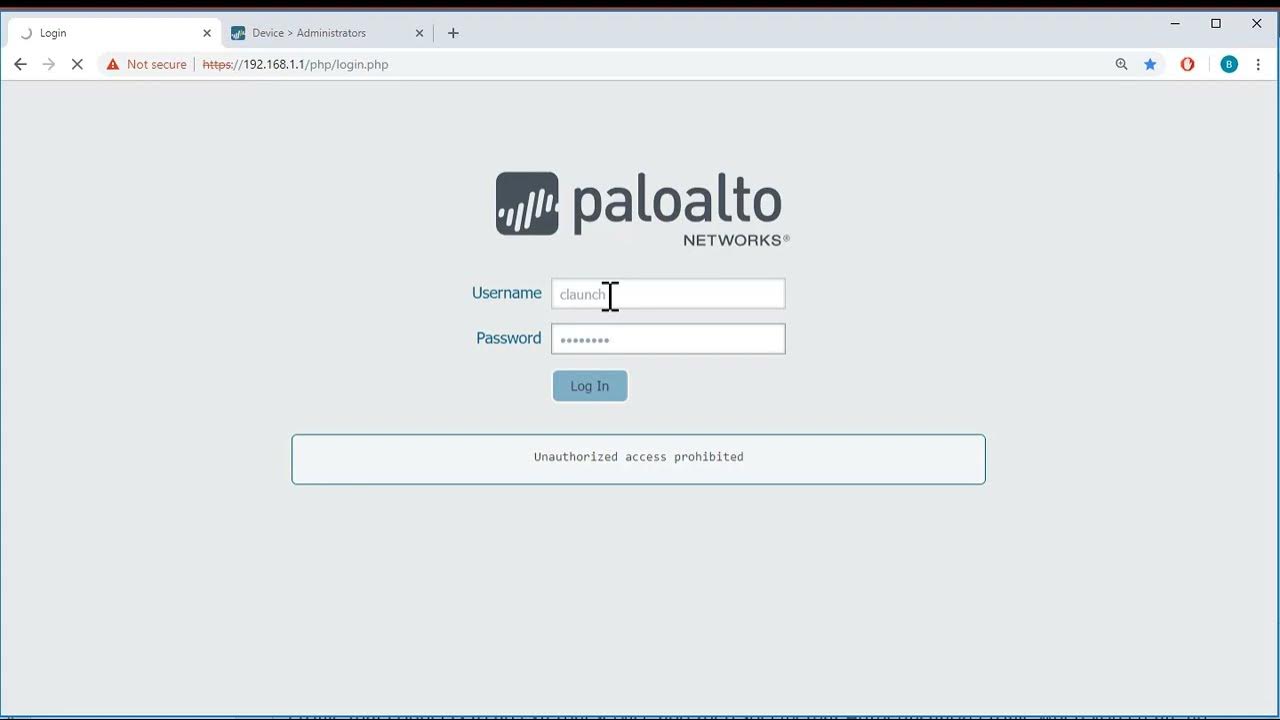1280x720 pixels.
Task: Open Chrome three-dot menu
Action: click(1259, 64)
